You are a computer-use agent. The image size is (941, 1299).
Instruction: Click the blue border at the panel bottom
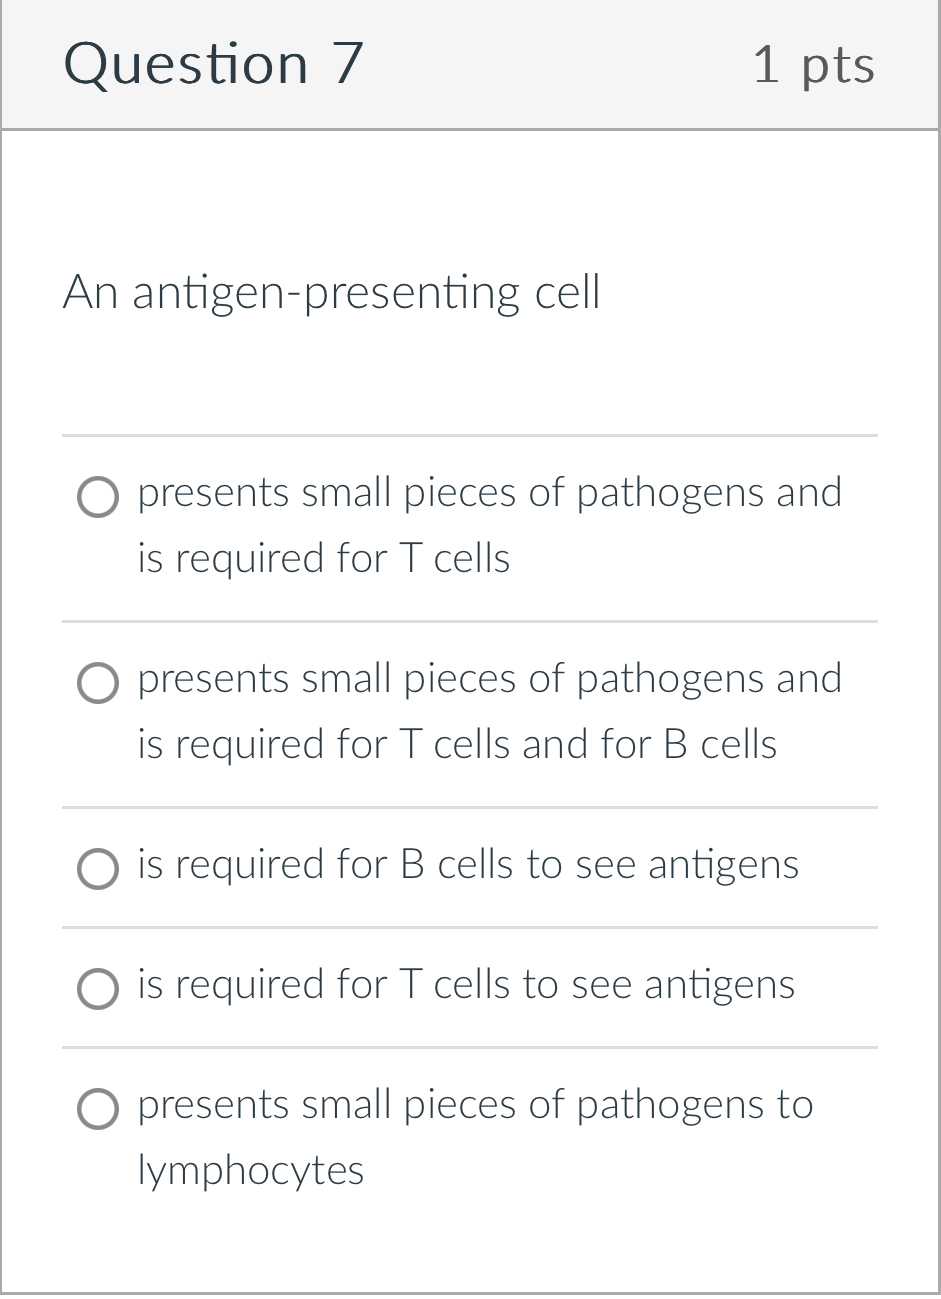point(470,1292)
